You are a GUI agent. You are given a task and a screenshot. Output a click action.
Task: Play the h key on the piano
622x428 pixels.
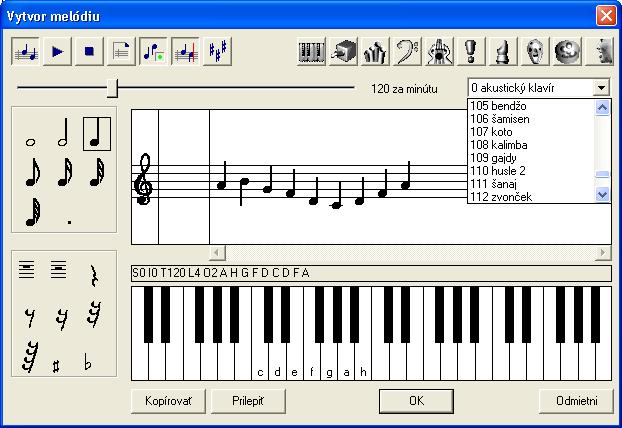[363, 362]
